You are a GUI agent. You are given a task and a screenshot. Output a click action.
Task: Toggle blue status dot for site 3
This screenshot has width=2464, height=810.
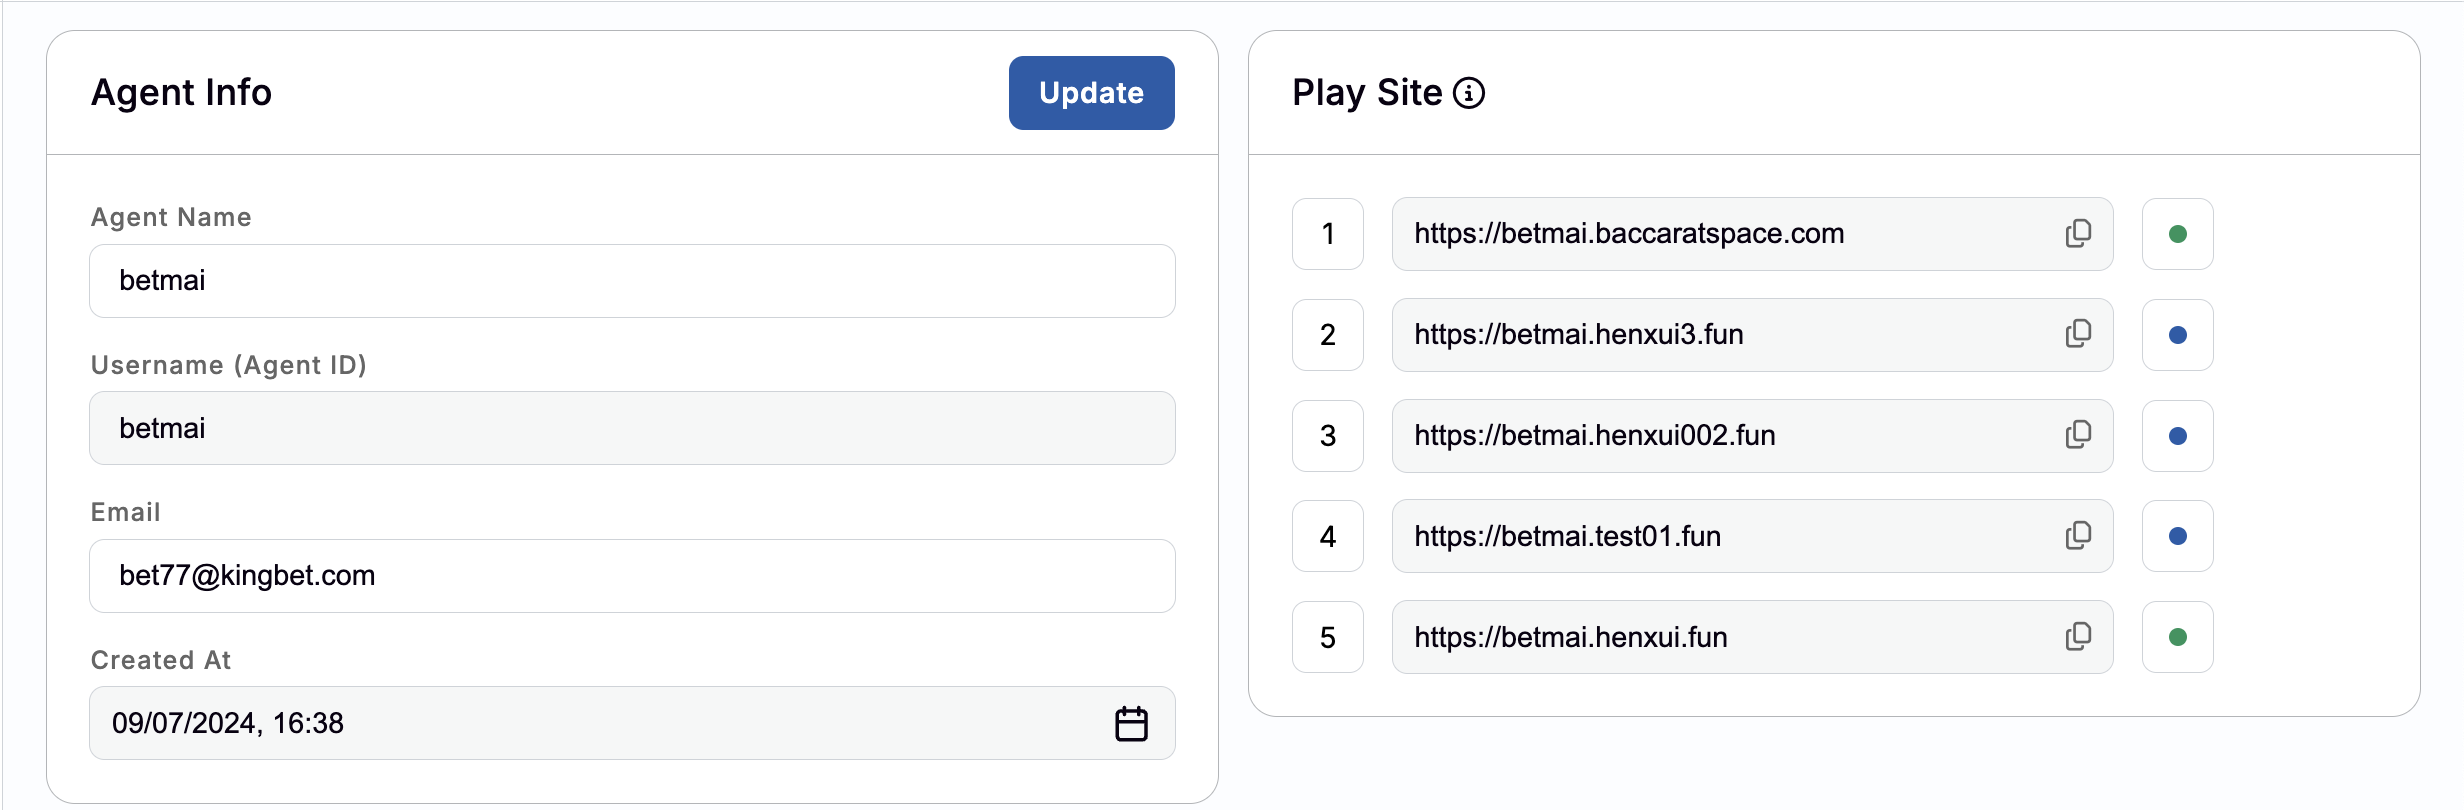click(2177, 436)
